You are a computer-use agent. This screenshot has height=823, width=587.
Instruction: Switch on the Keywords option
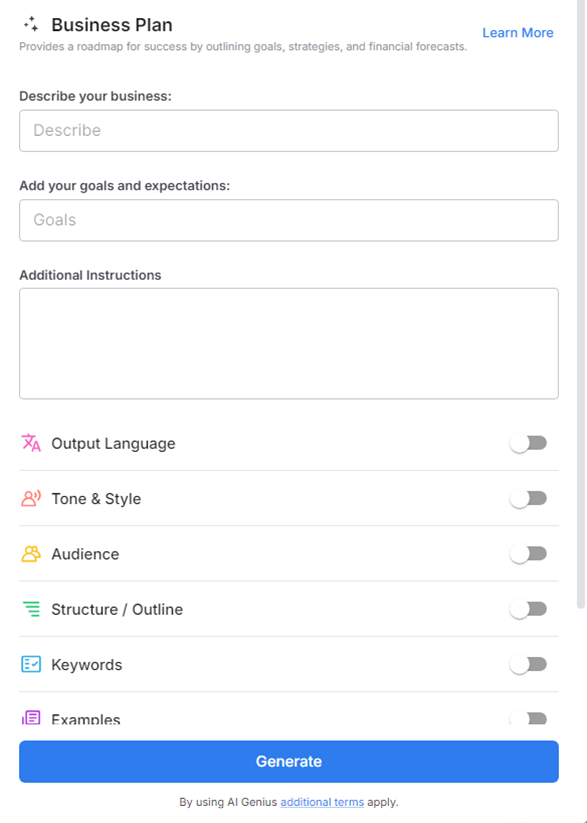(x=529, y=663)
